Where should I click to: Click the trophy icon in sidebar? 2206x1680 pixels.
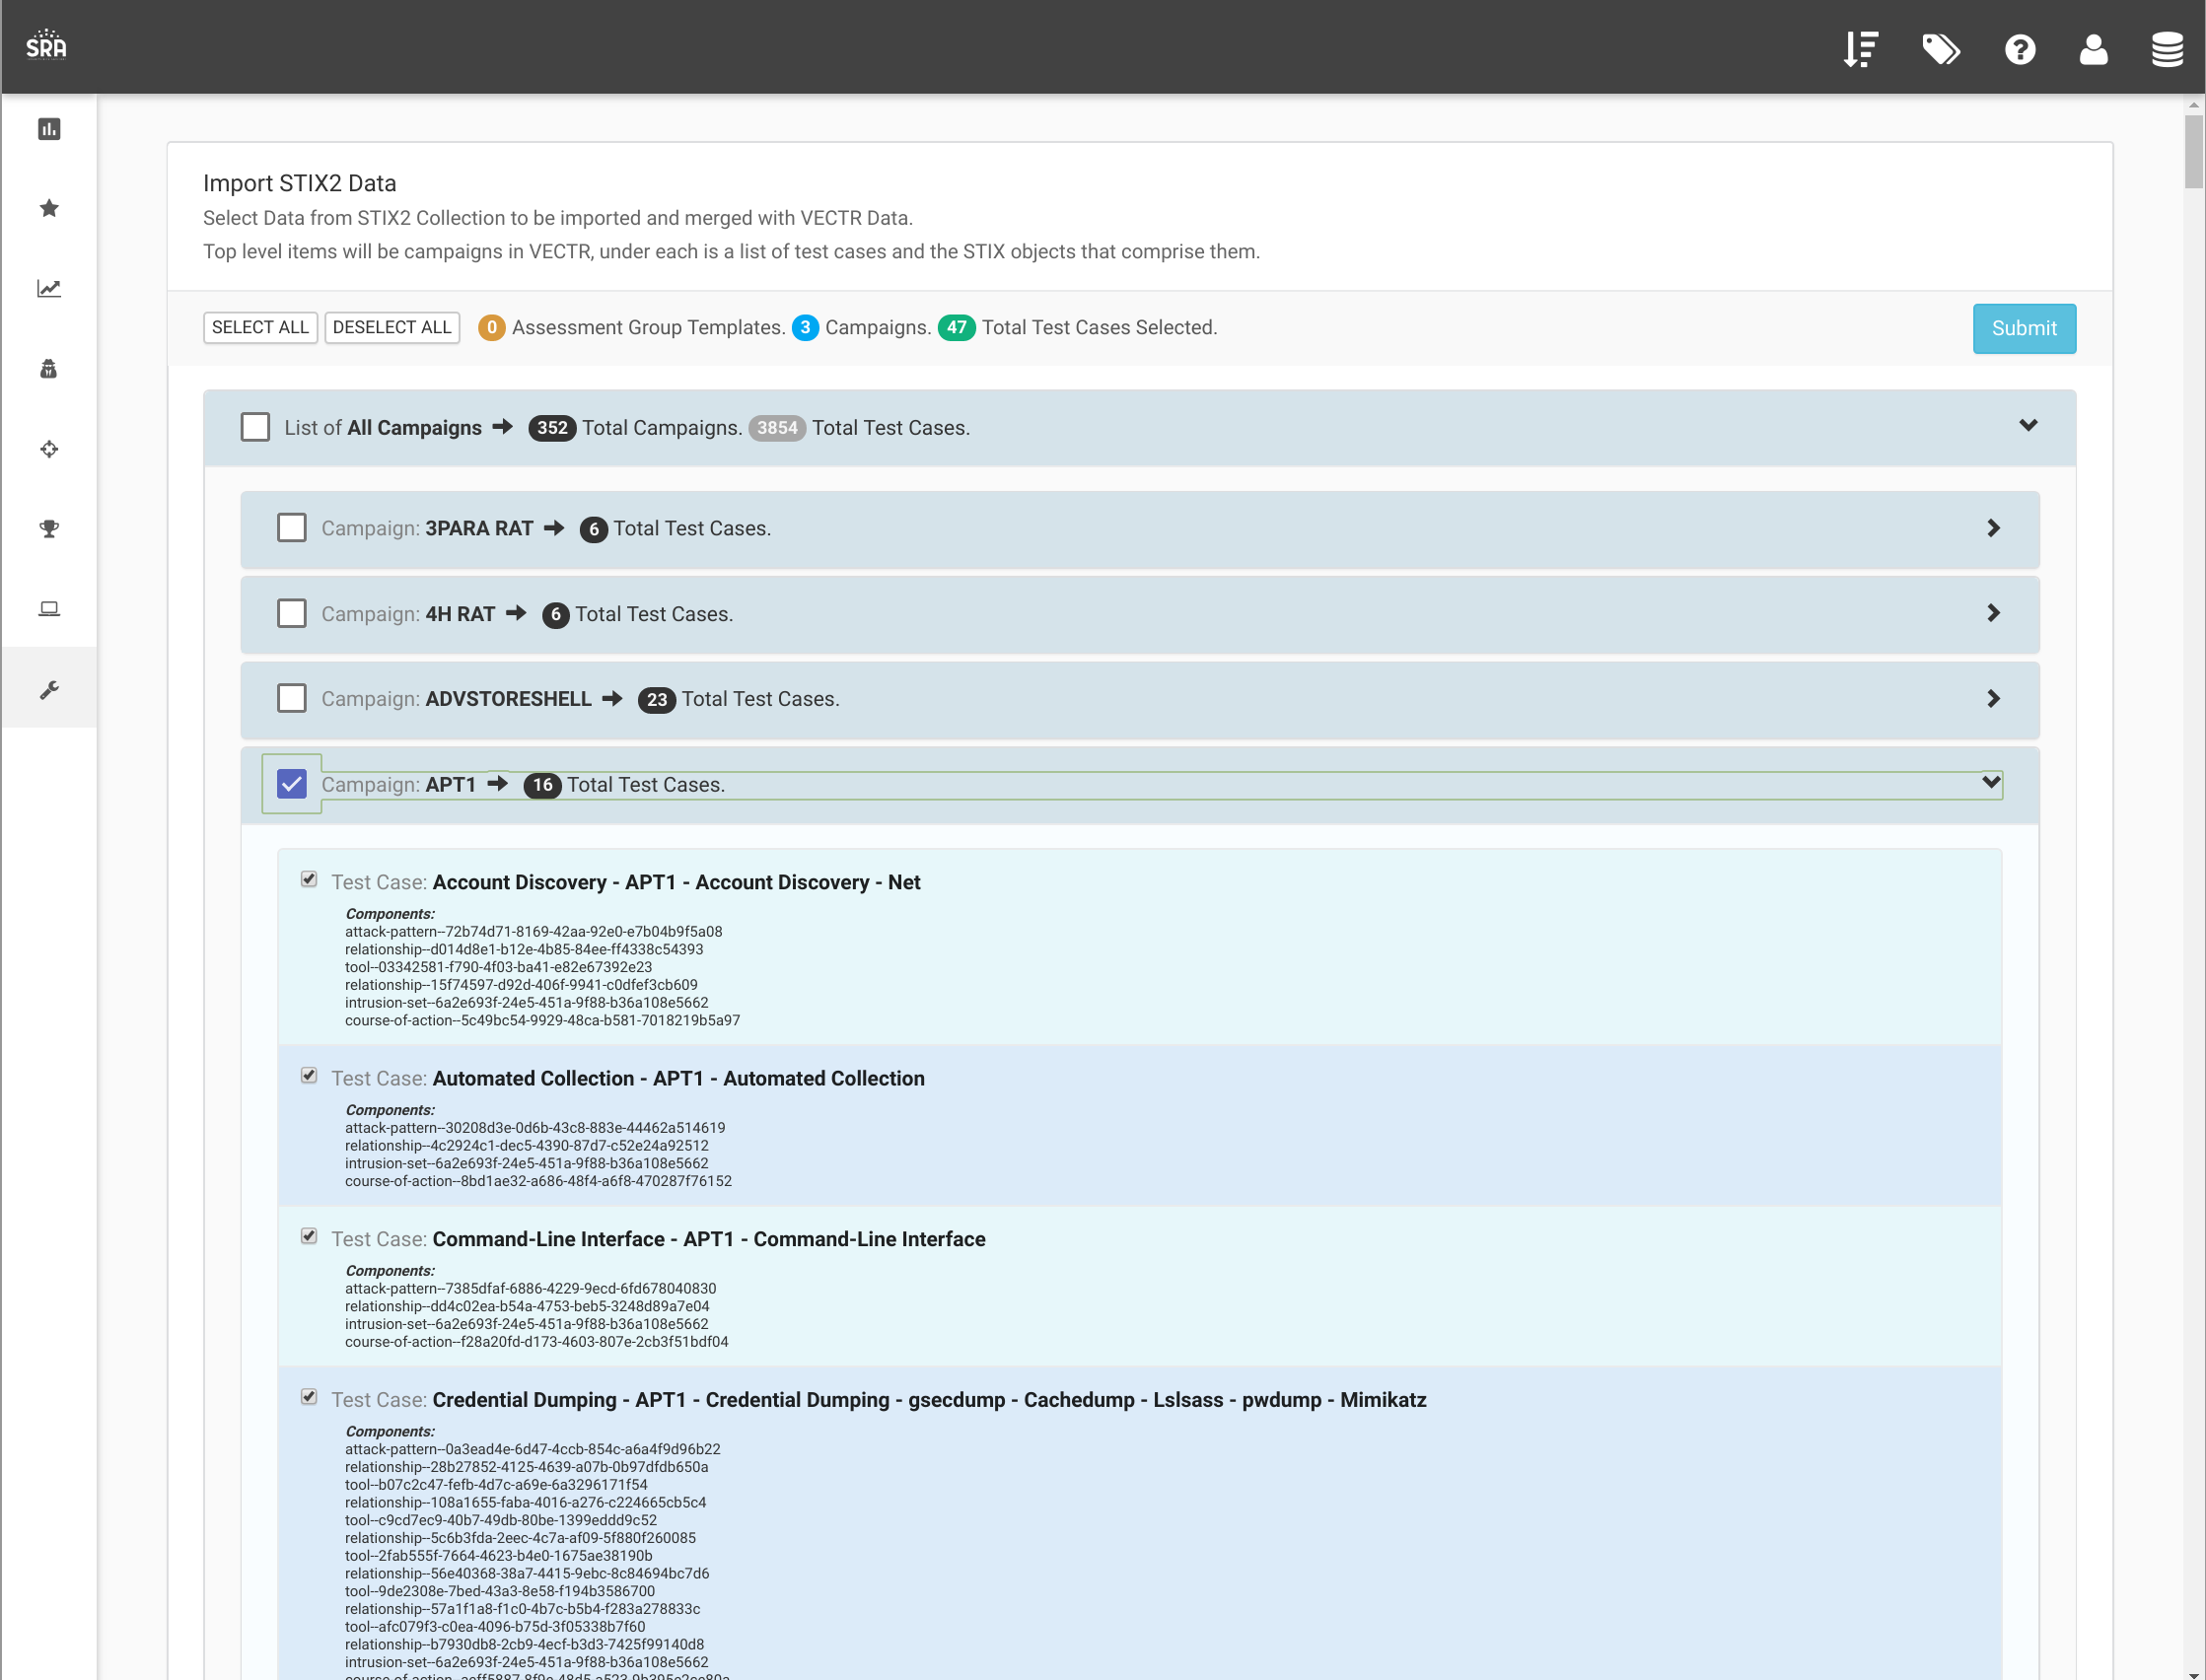(49, 528)
